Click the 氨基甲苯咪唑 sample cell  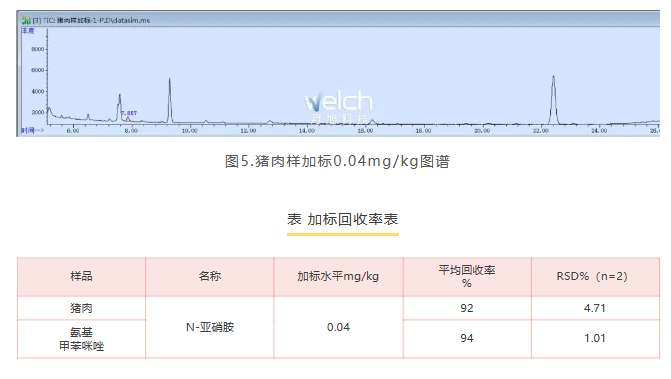click(x=81, y=339)
